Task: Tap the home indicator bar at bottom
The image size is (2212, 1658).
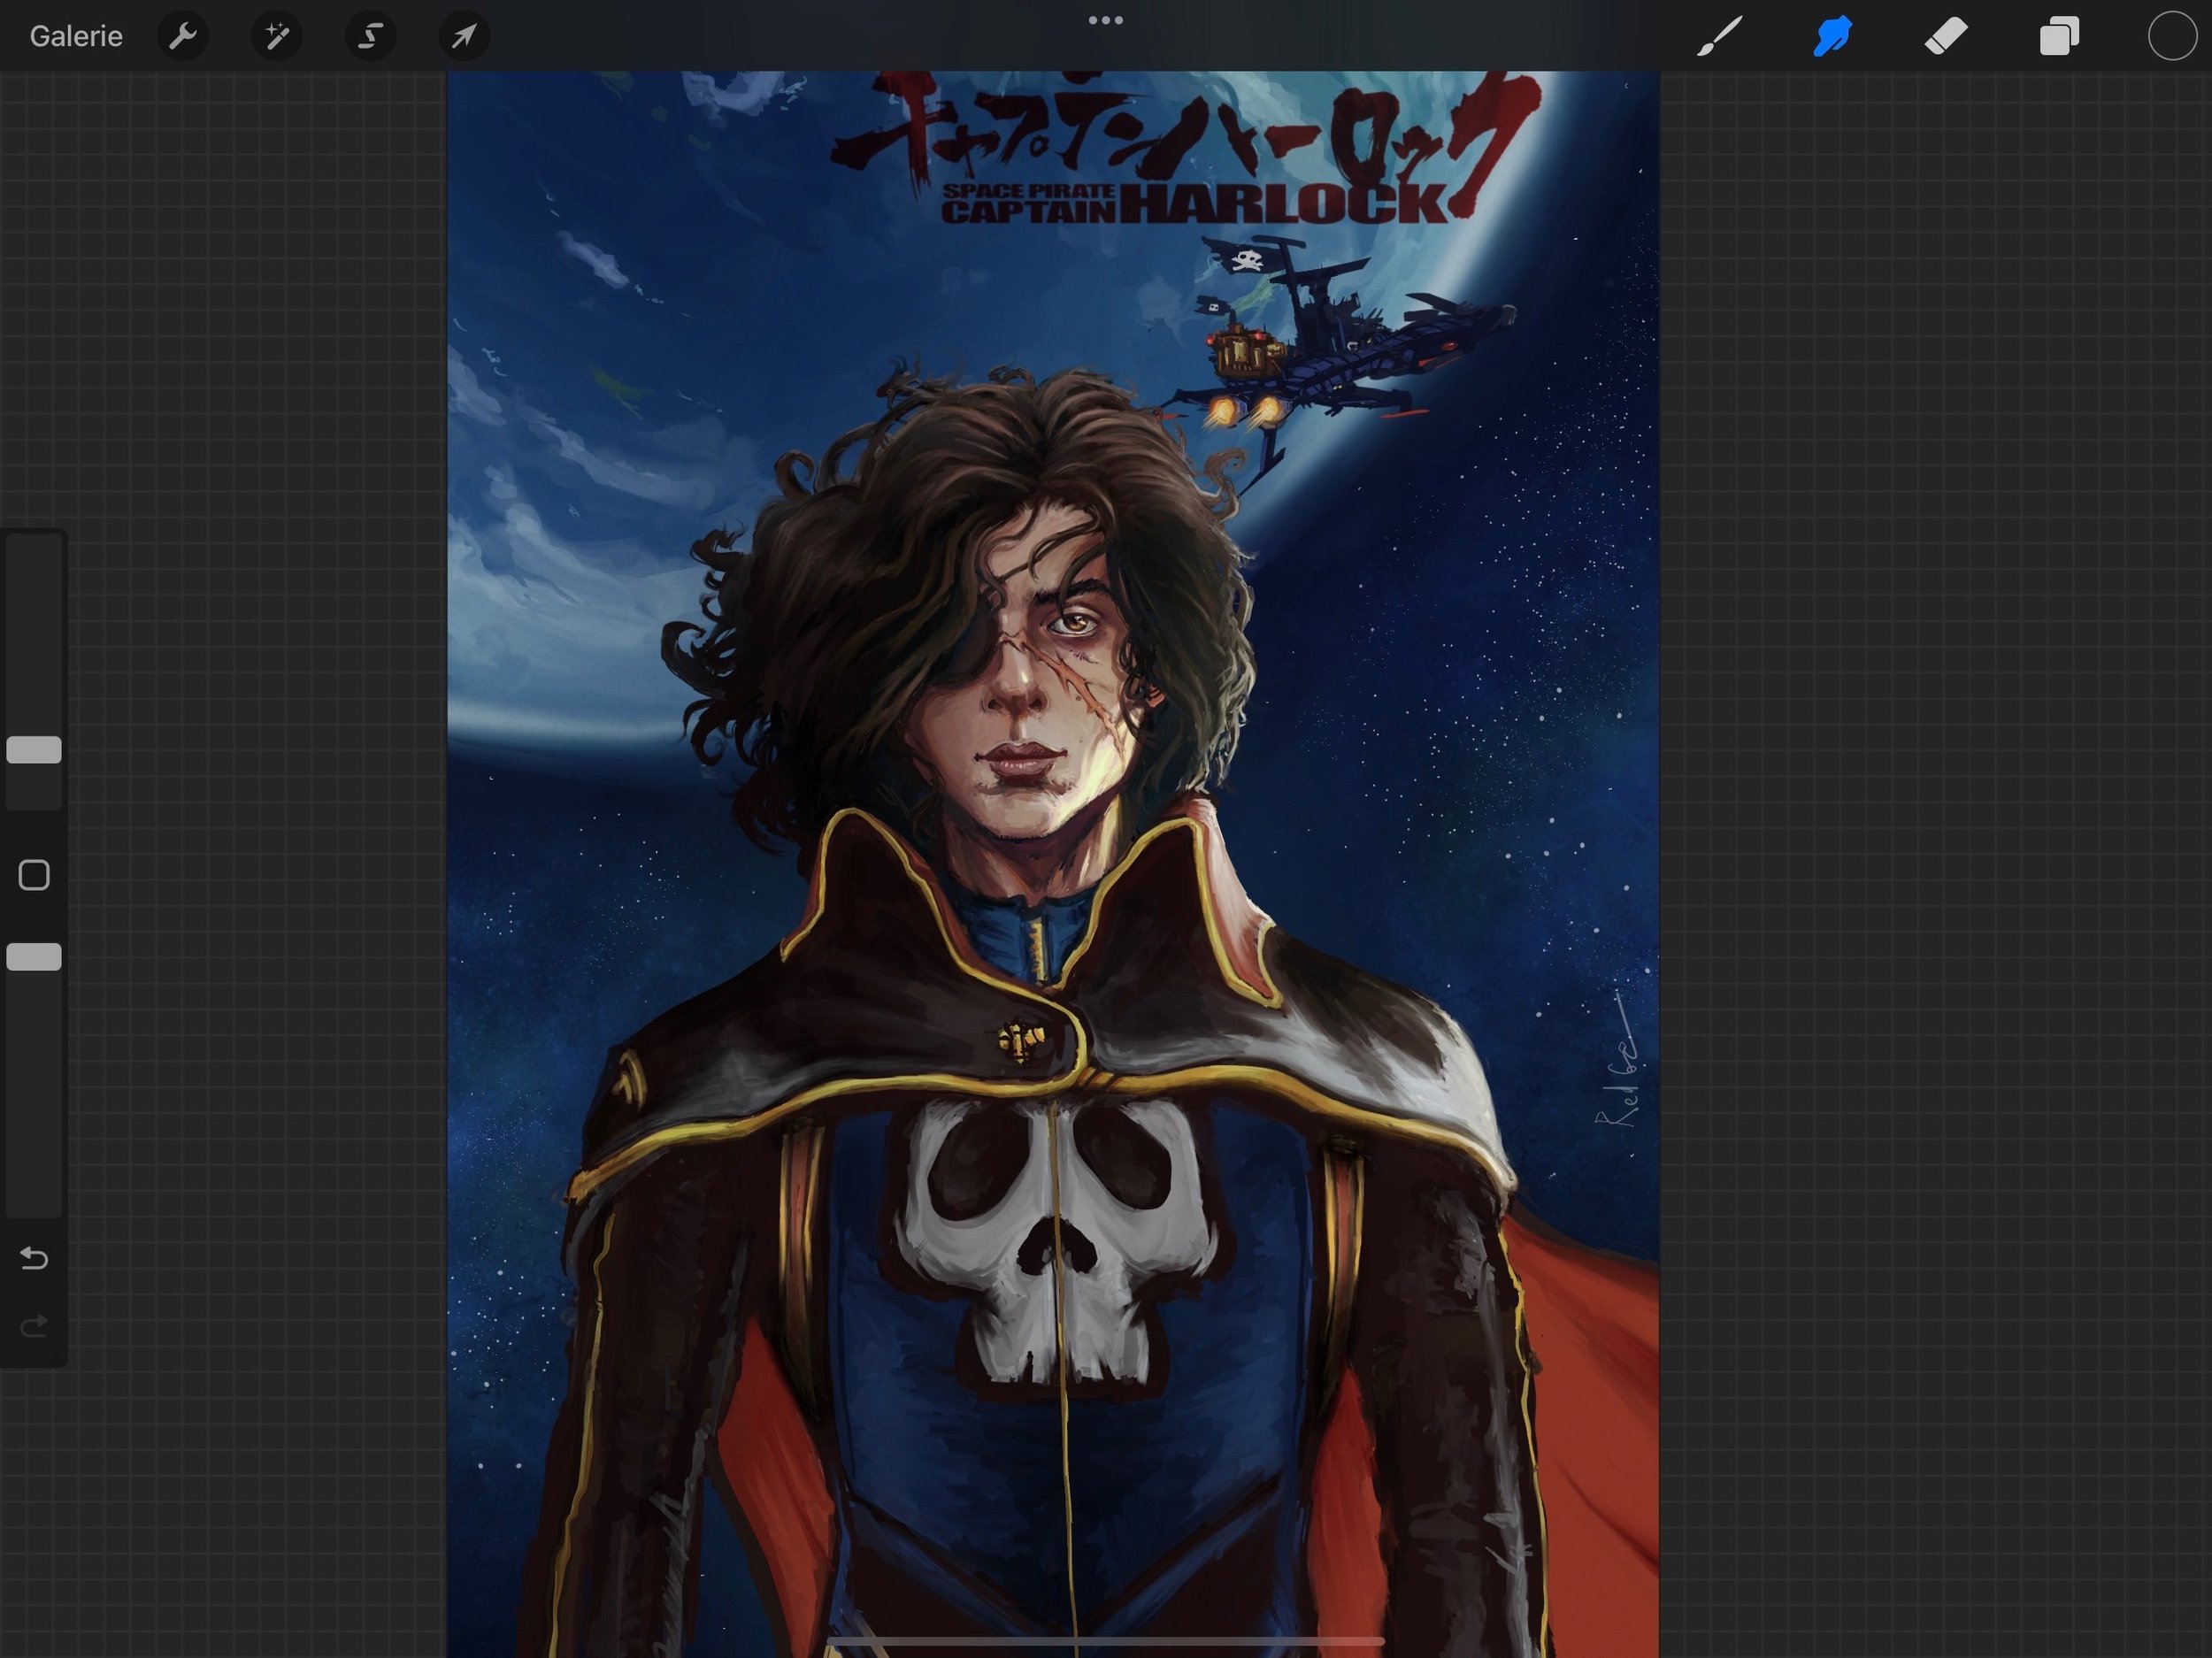Action: pos(1105,1641)
